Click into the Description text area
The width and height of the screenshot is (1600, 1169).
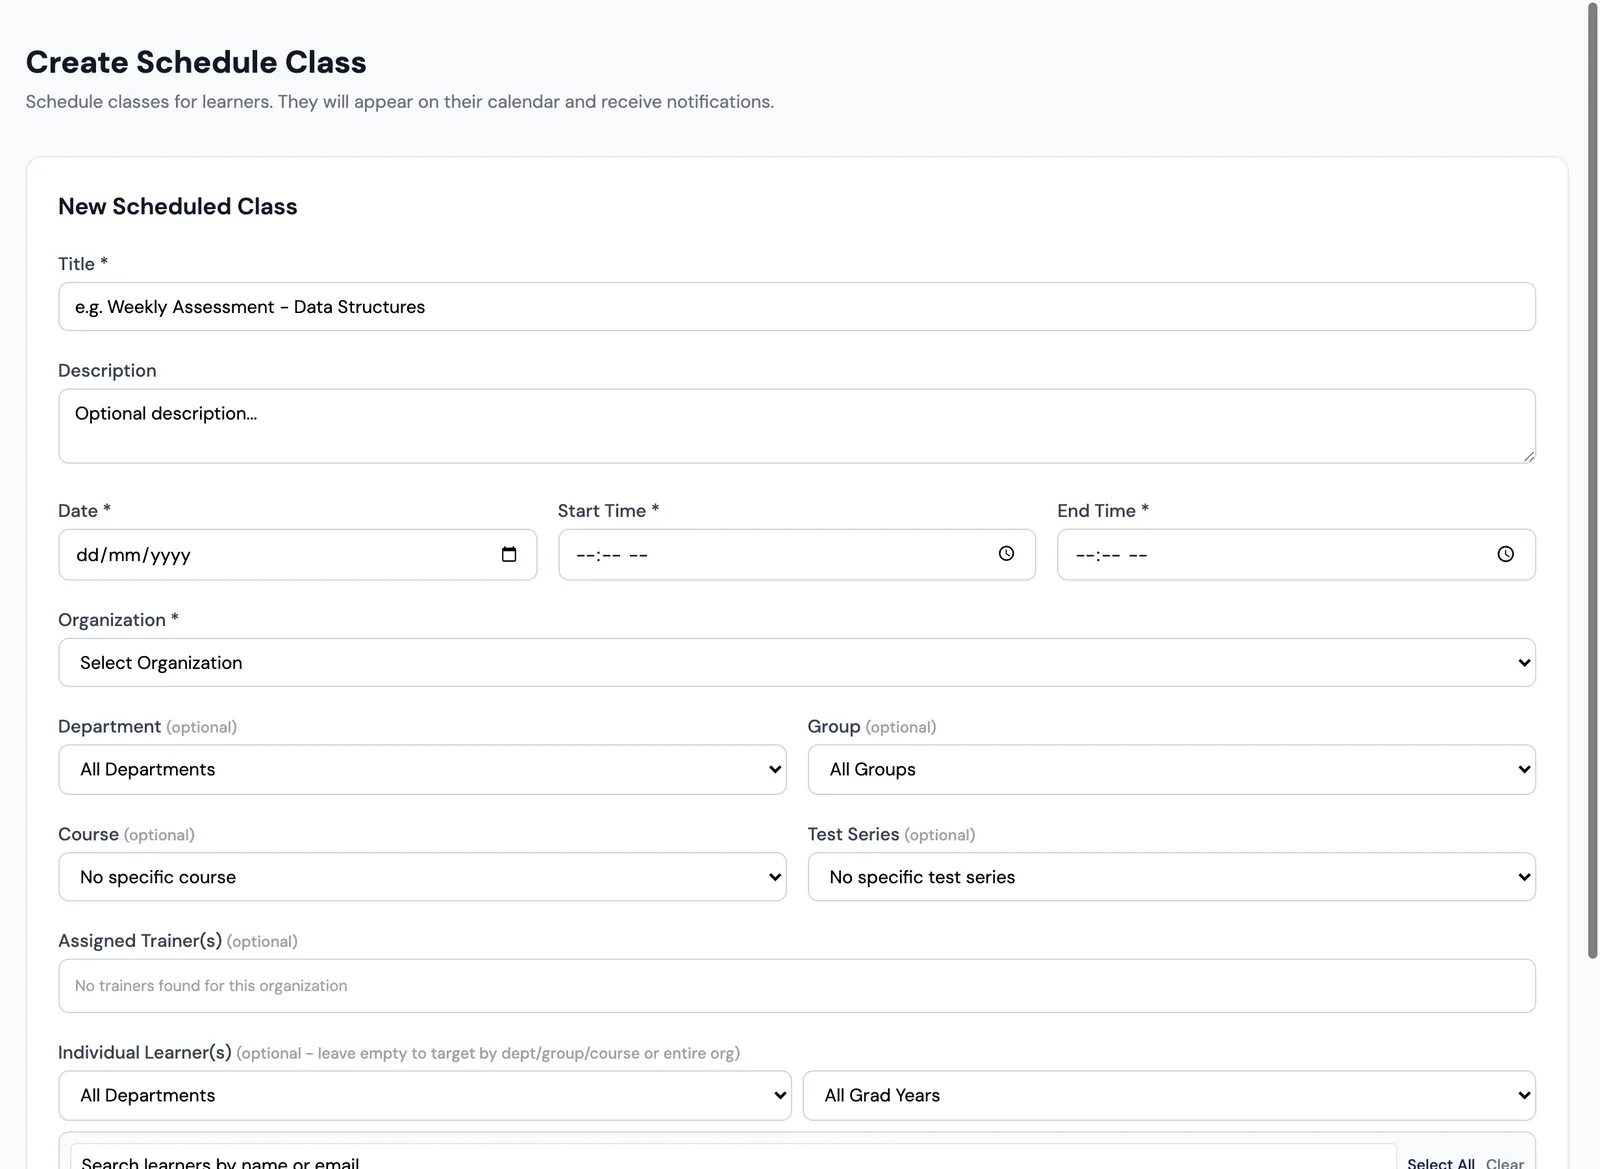point(797,426)
